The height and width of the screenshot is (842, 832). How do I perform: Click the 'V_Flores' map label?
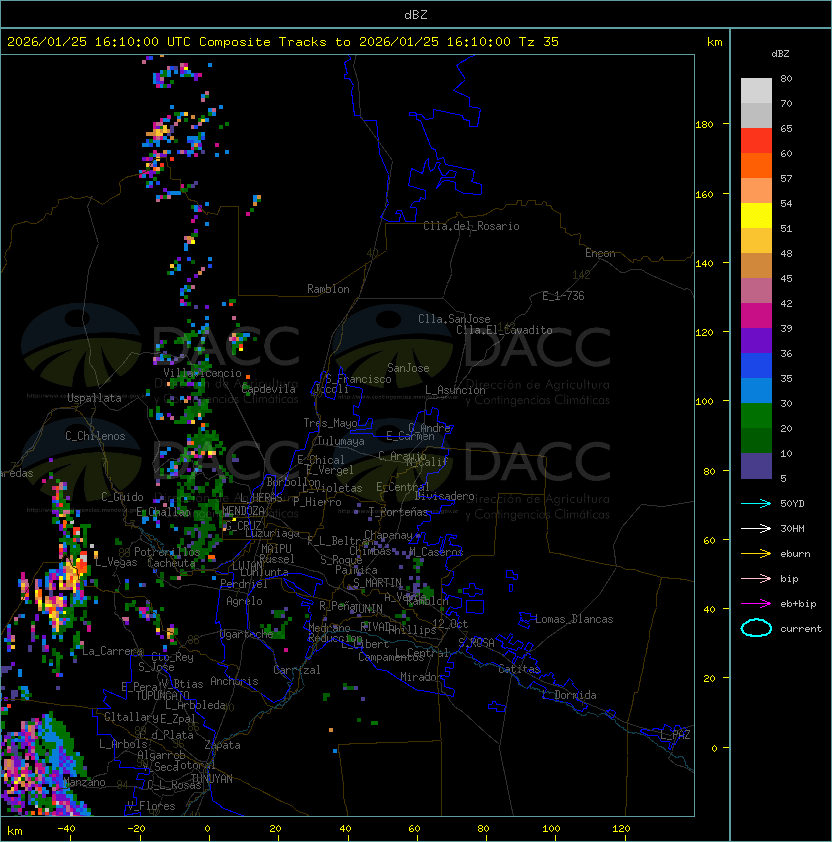151,806
